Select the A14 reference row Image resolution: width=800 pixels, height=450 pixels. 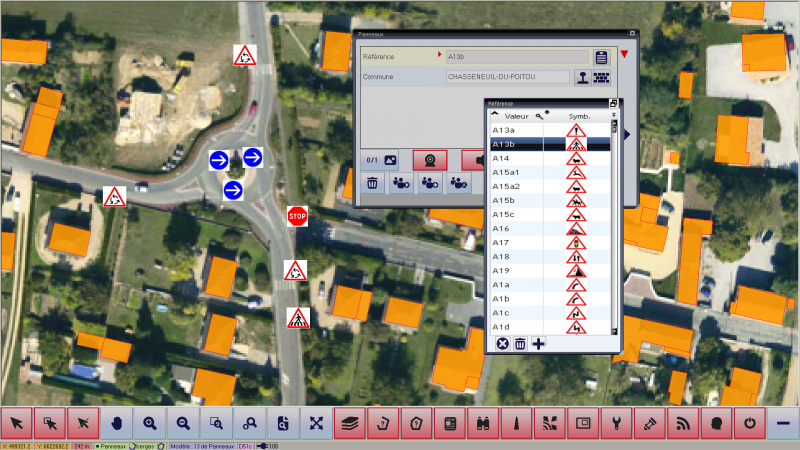point(515,159)
